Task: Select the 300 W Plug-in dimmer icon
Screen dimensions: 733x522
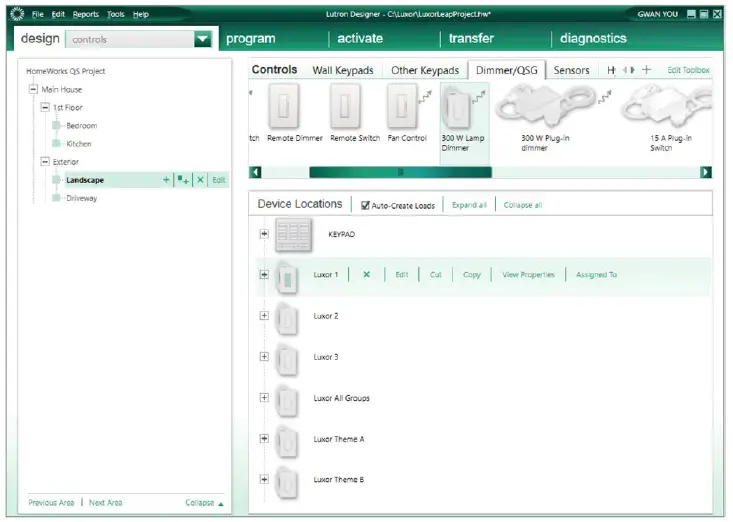Action: 545,104
